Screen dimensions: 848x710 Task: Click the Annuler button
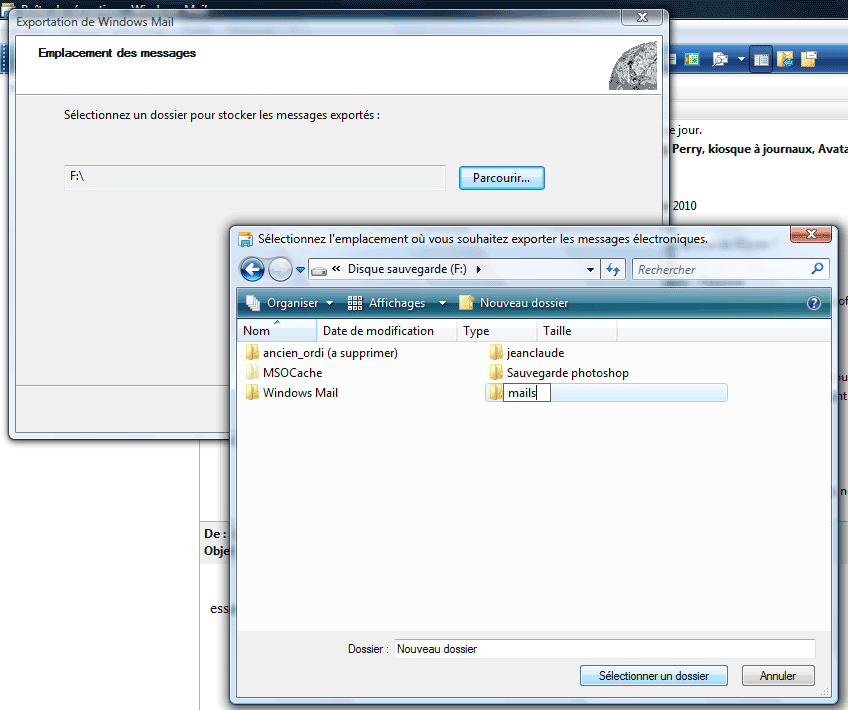(x=777, y=676)
